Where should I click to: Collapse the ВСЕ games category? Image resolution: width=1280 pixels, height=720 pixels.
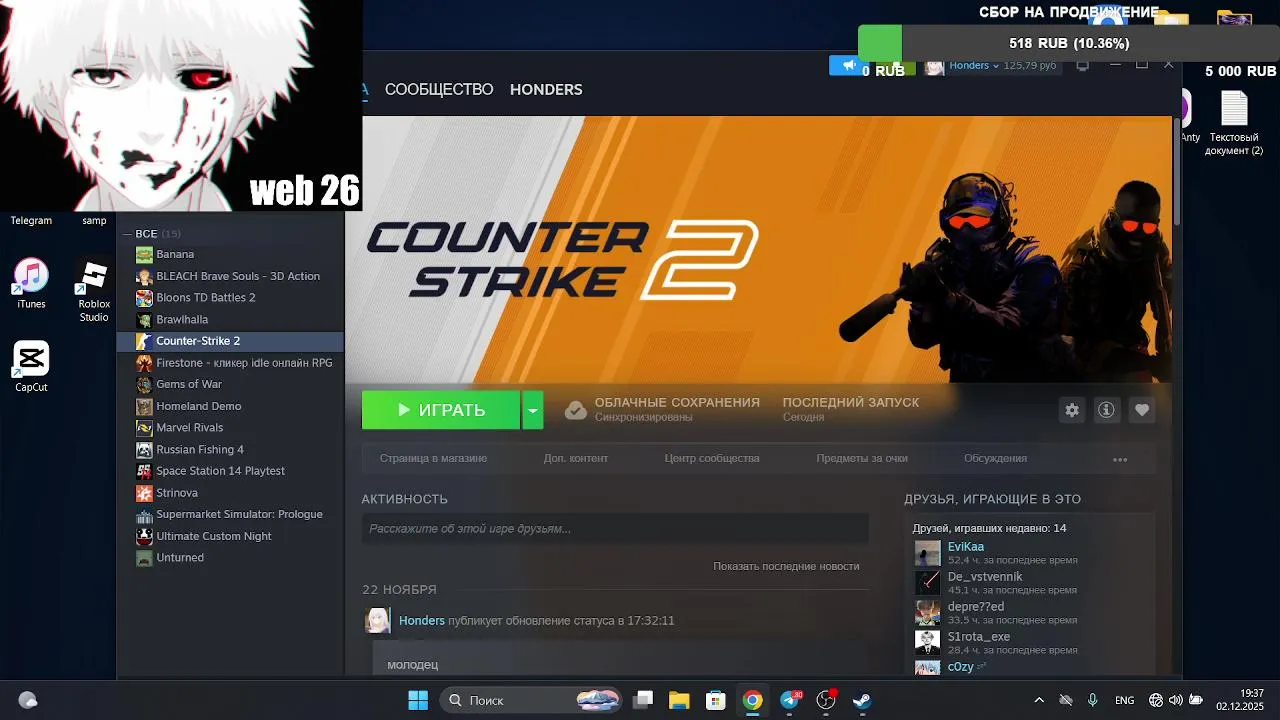coord(128,234)
